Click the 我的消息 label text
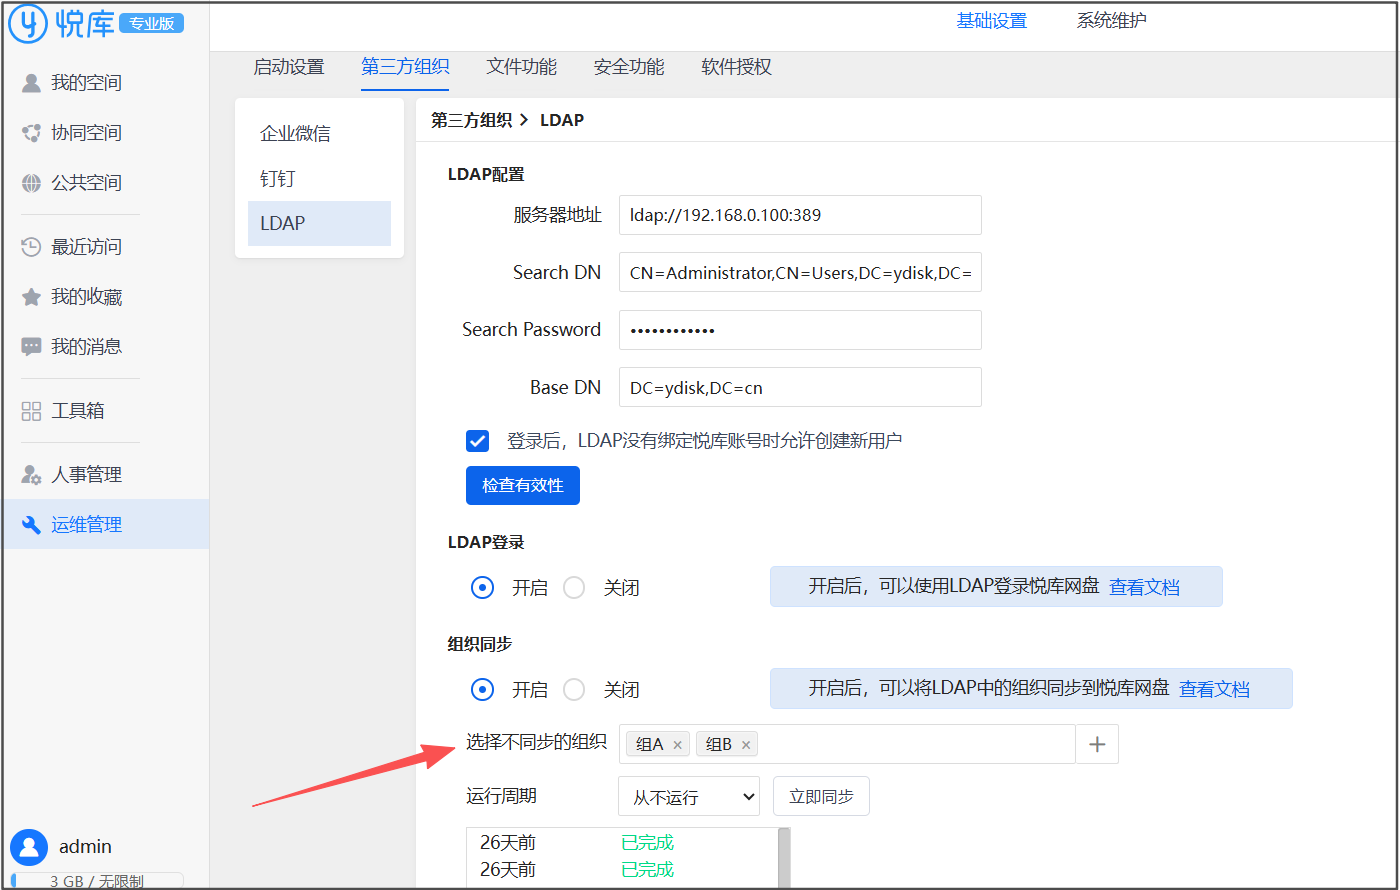 [87, 347]
